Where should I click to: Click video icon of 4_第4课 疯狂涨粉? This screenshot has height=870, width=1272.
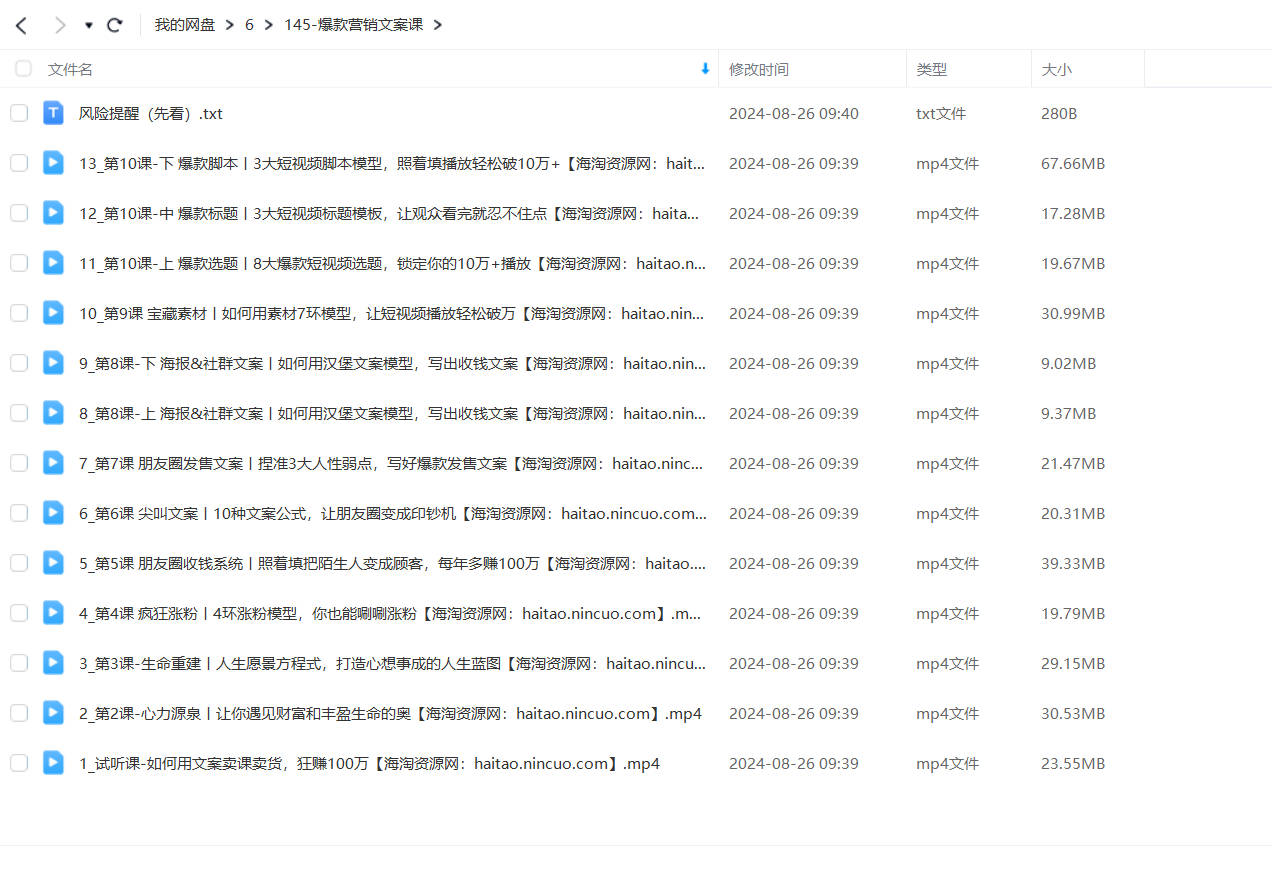[53, 613]
